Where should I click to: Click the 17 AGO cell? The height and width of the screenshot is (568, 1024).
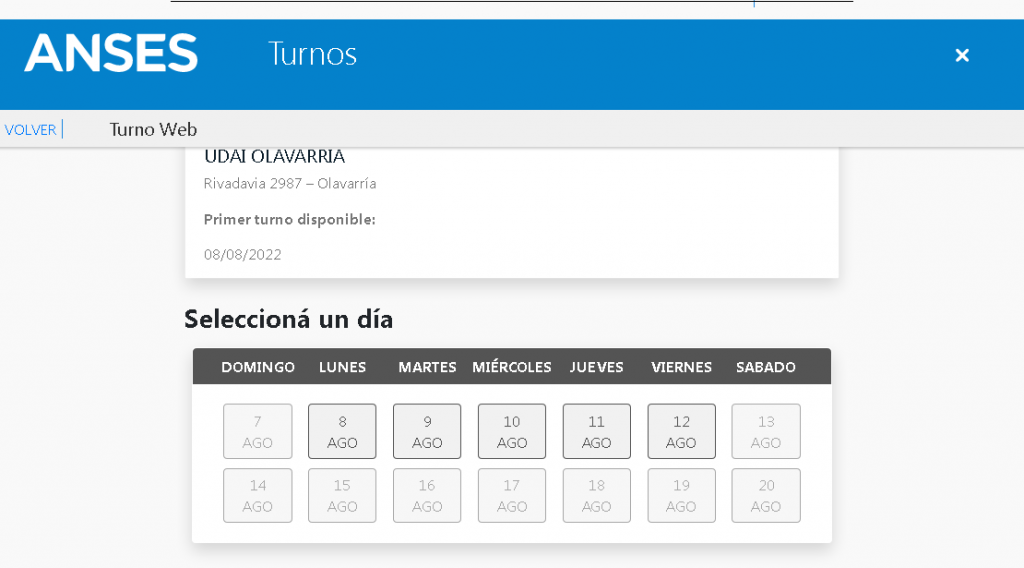click(512, 496)
